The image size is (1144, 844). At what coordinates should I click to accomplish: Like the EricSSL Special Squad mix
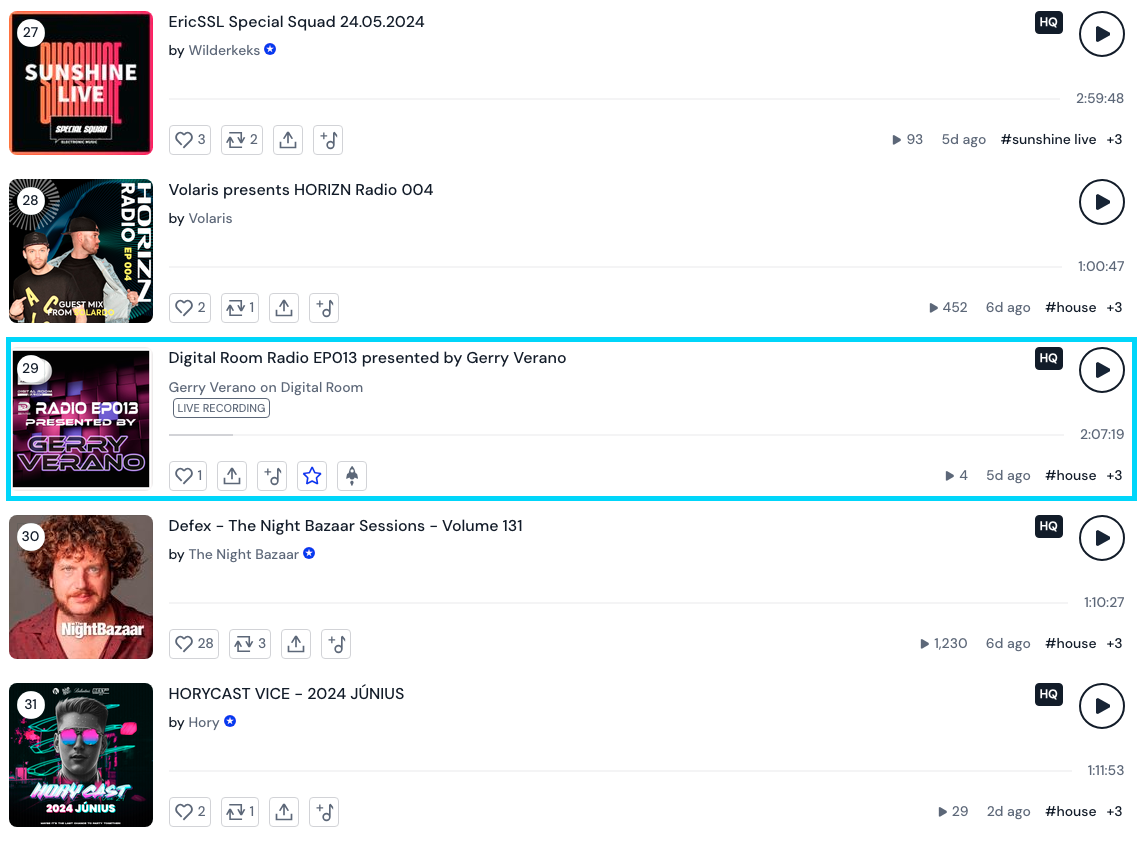(x=190, y=139)
